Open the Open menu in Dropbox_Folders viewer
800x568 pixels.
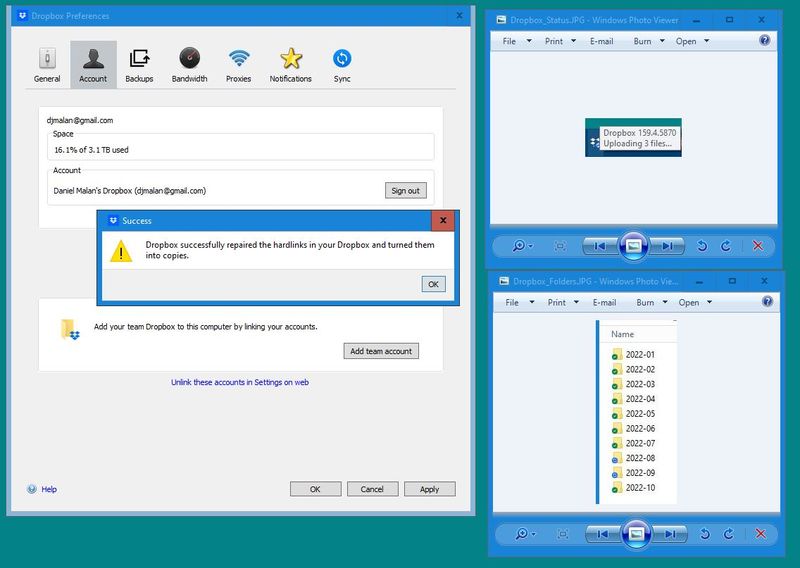tap(695, 303)
